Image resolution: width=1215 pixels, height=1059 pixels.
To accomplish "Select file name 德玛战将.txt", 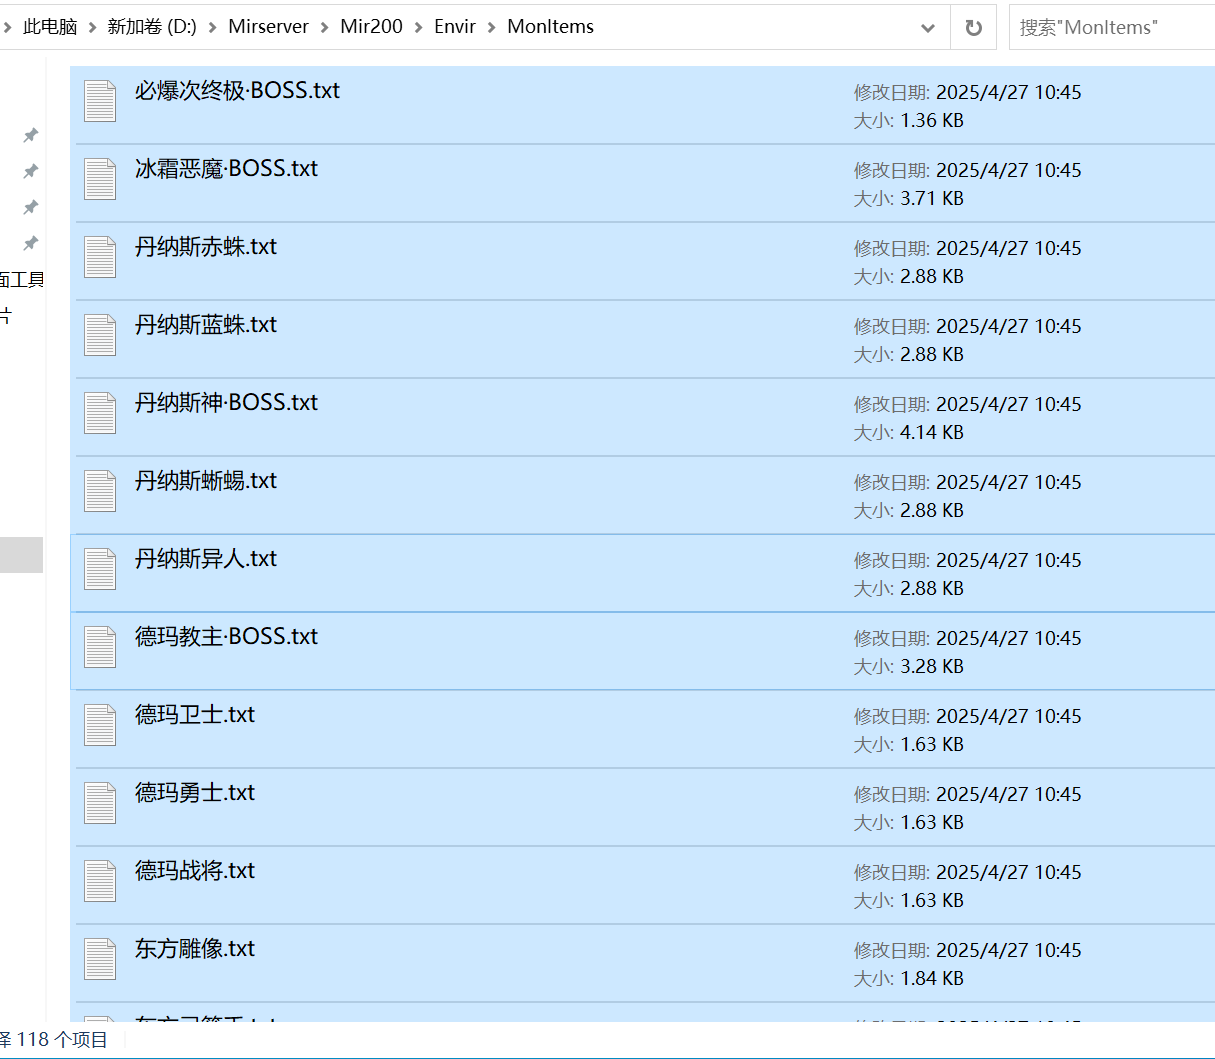I will pos(195,870).
